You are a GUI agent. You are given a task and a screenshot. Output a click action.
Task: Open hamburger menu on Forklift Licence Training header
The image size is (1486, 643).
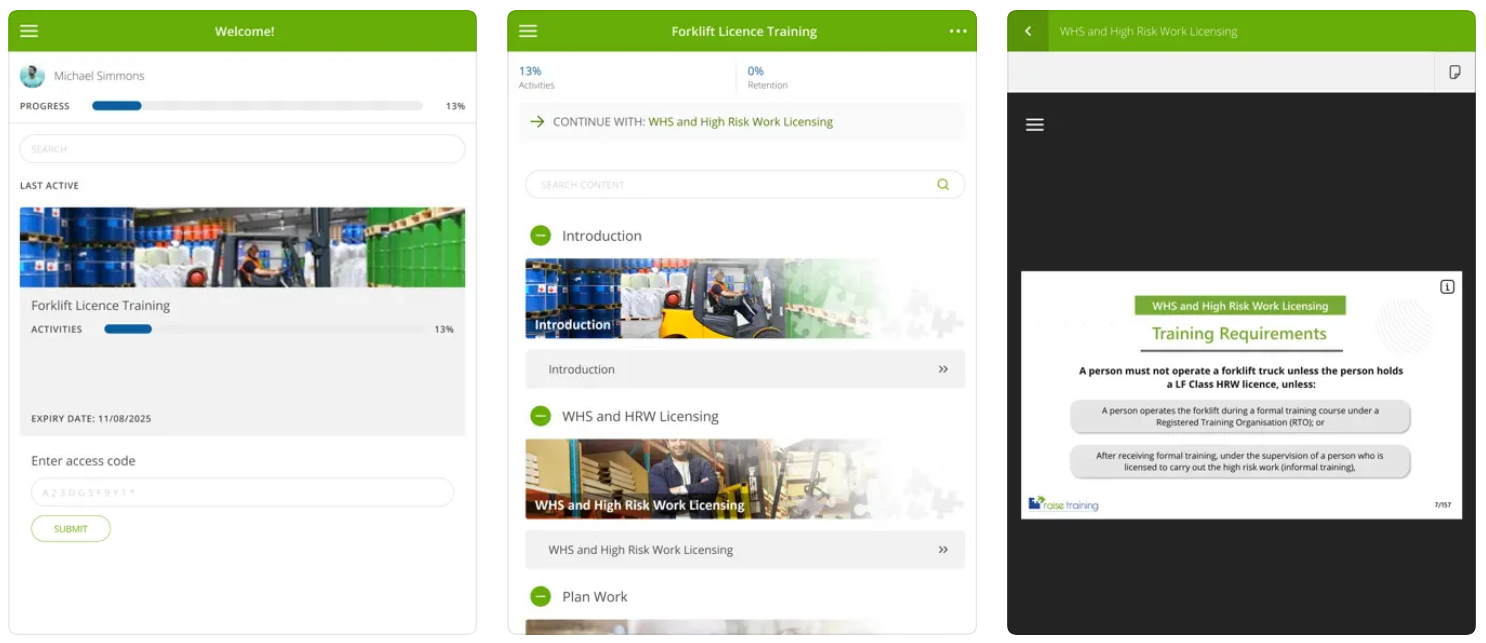(x=528, y=31)
